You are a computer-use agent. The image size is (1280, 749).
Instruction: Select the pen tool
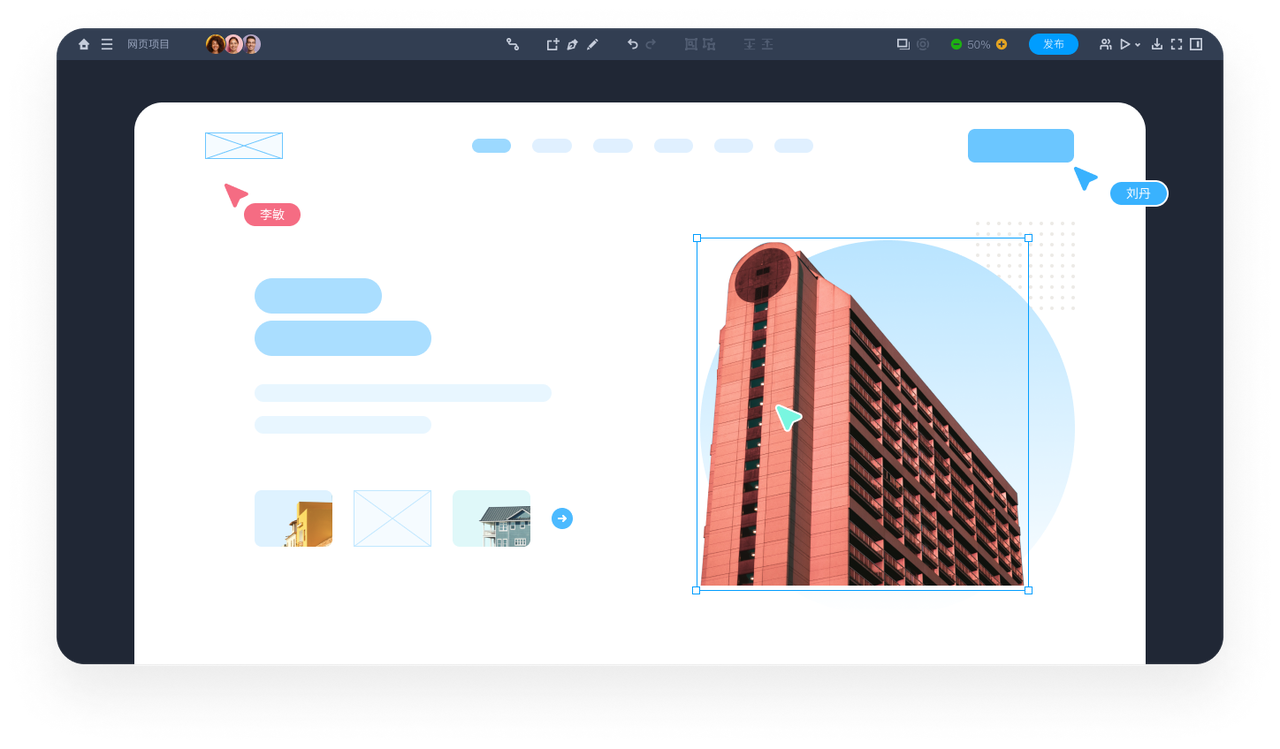tap(572, 45)
